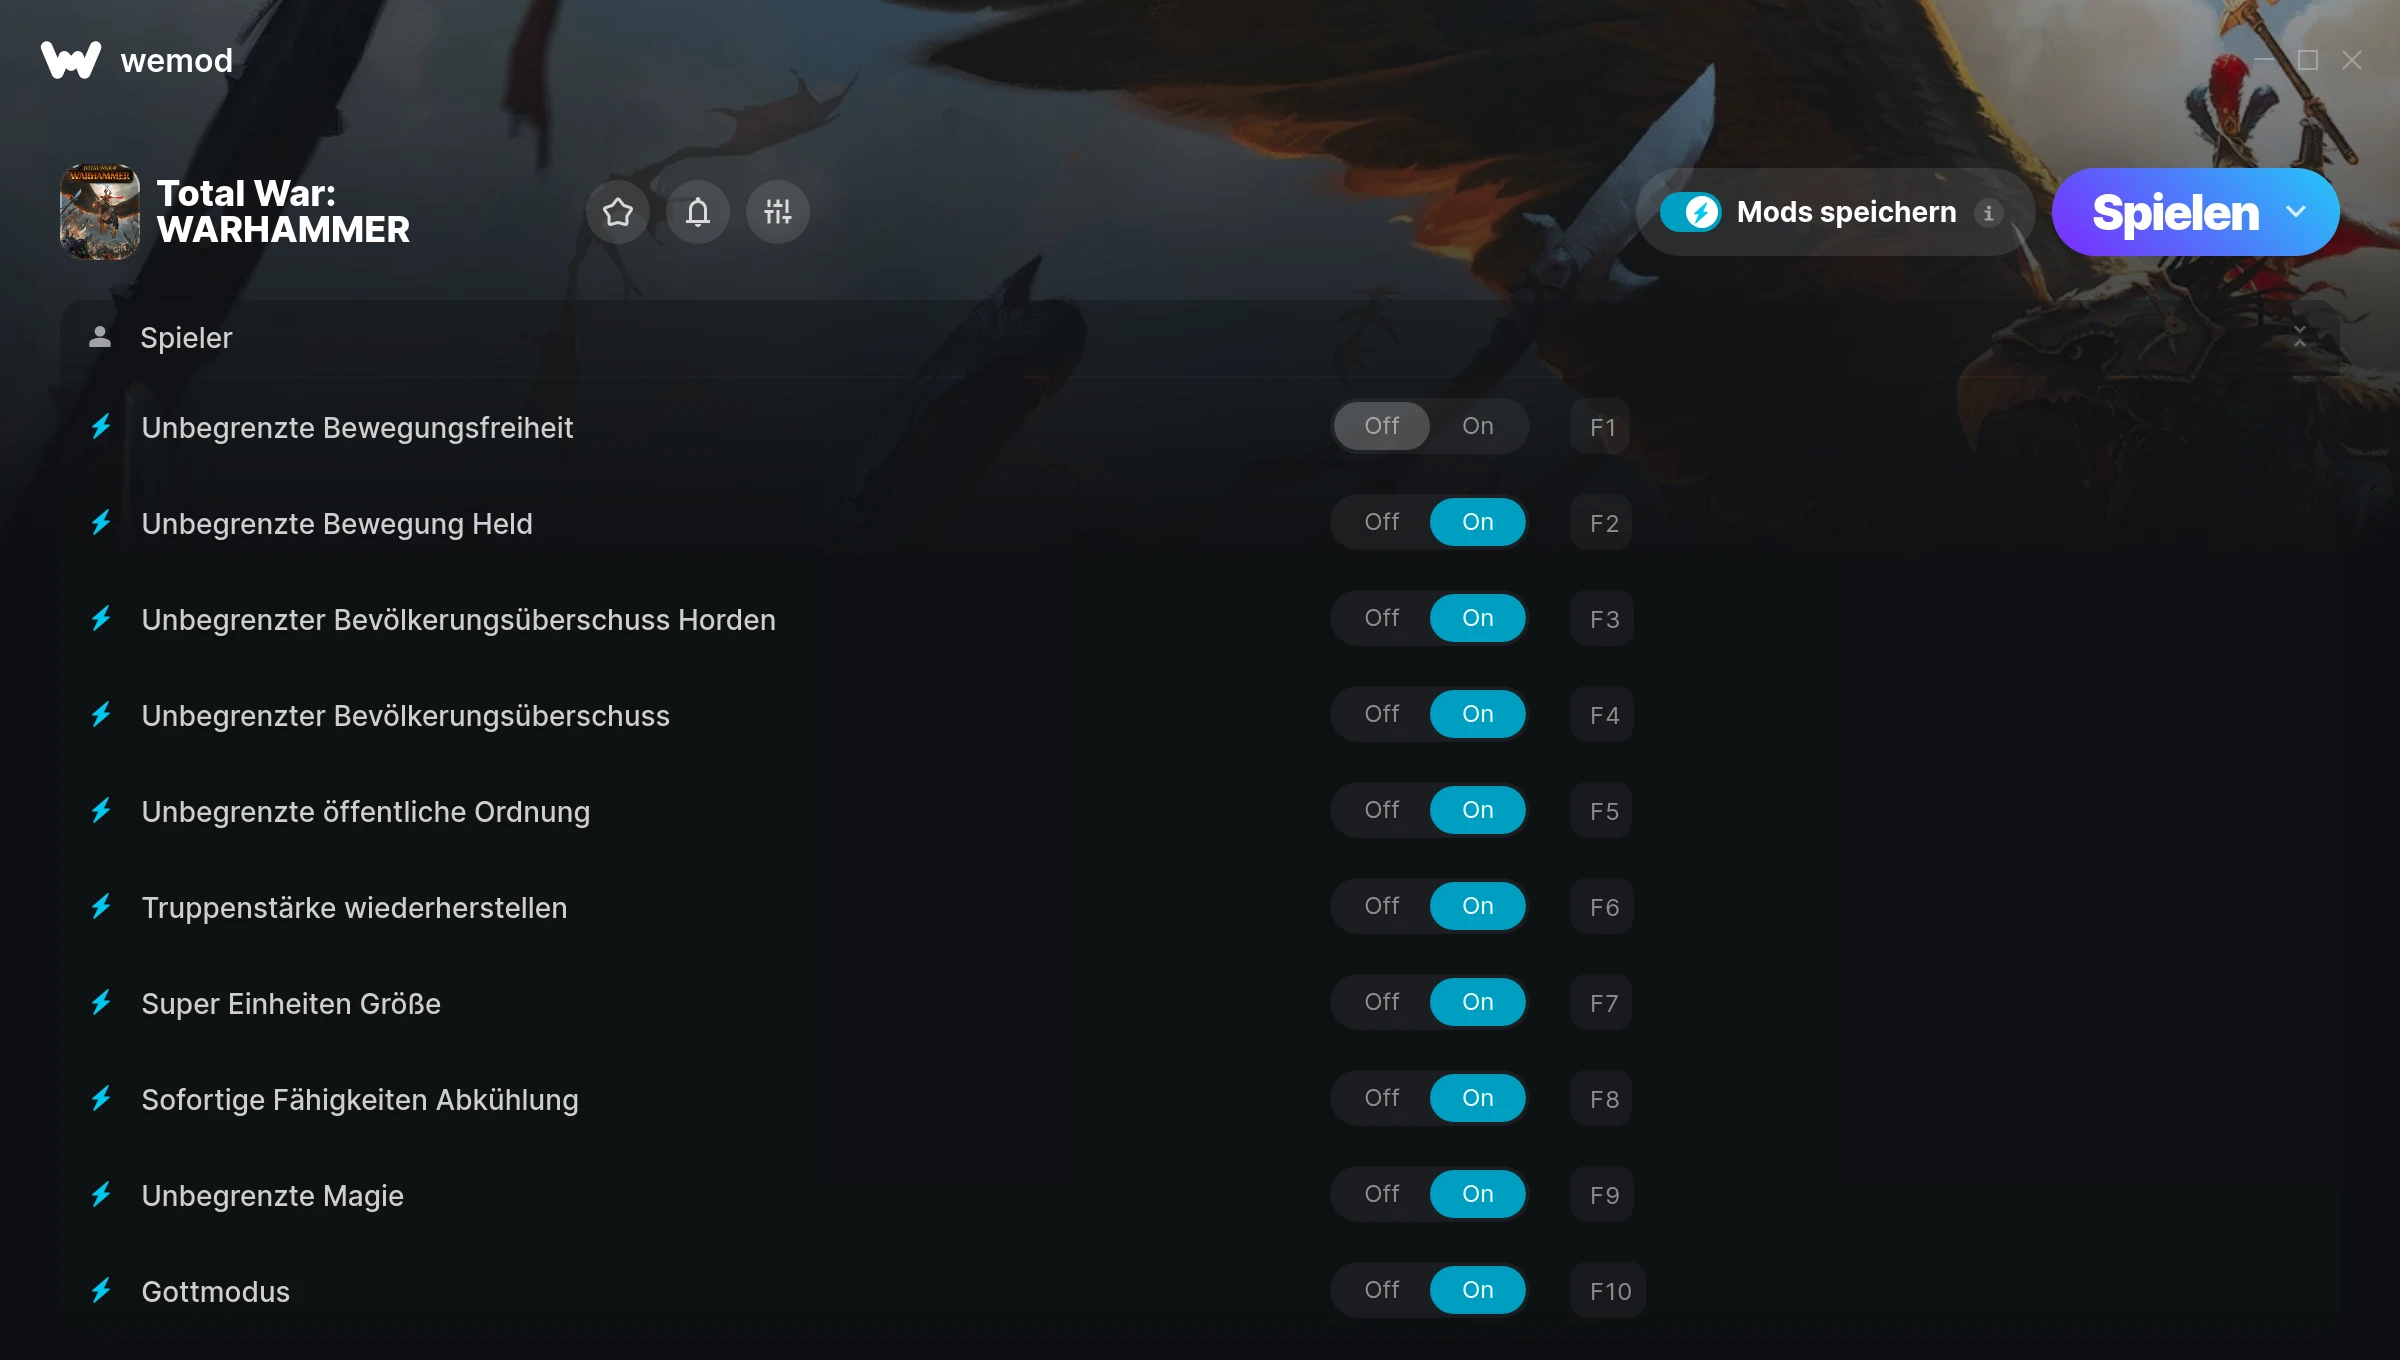Image resolution: width=2400 pixels, height=1360 pixels.
Task: Turn on Unbegrenzte Bewegungsfreiheit
Action: pyautogui.click(x=1478, y=426)
